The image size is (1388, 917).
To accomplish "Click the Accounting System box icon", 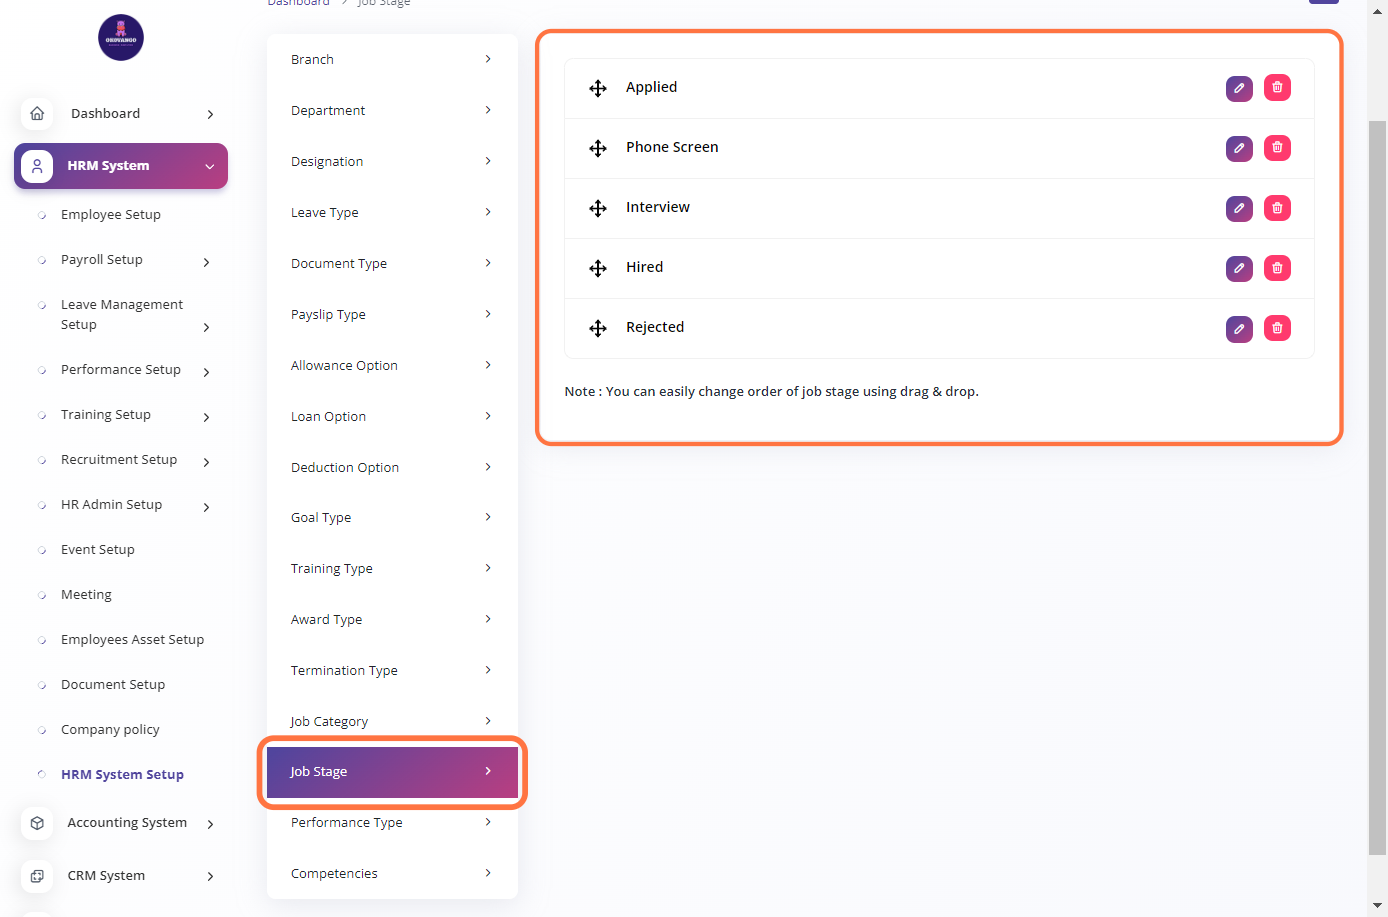I will (37, 823).
